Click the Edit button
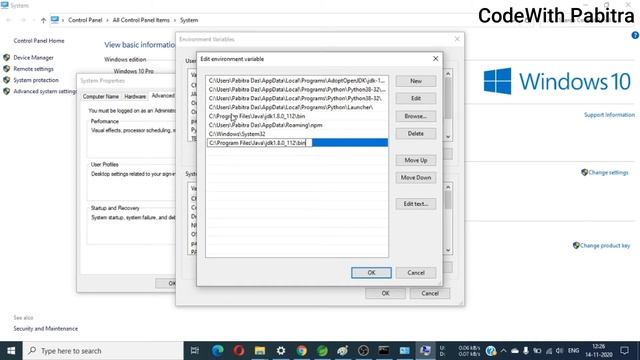This screenshot has width=640, height=360. 416,98
